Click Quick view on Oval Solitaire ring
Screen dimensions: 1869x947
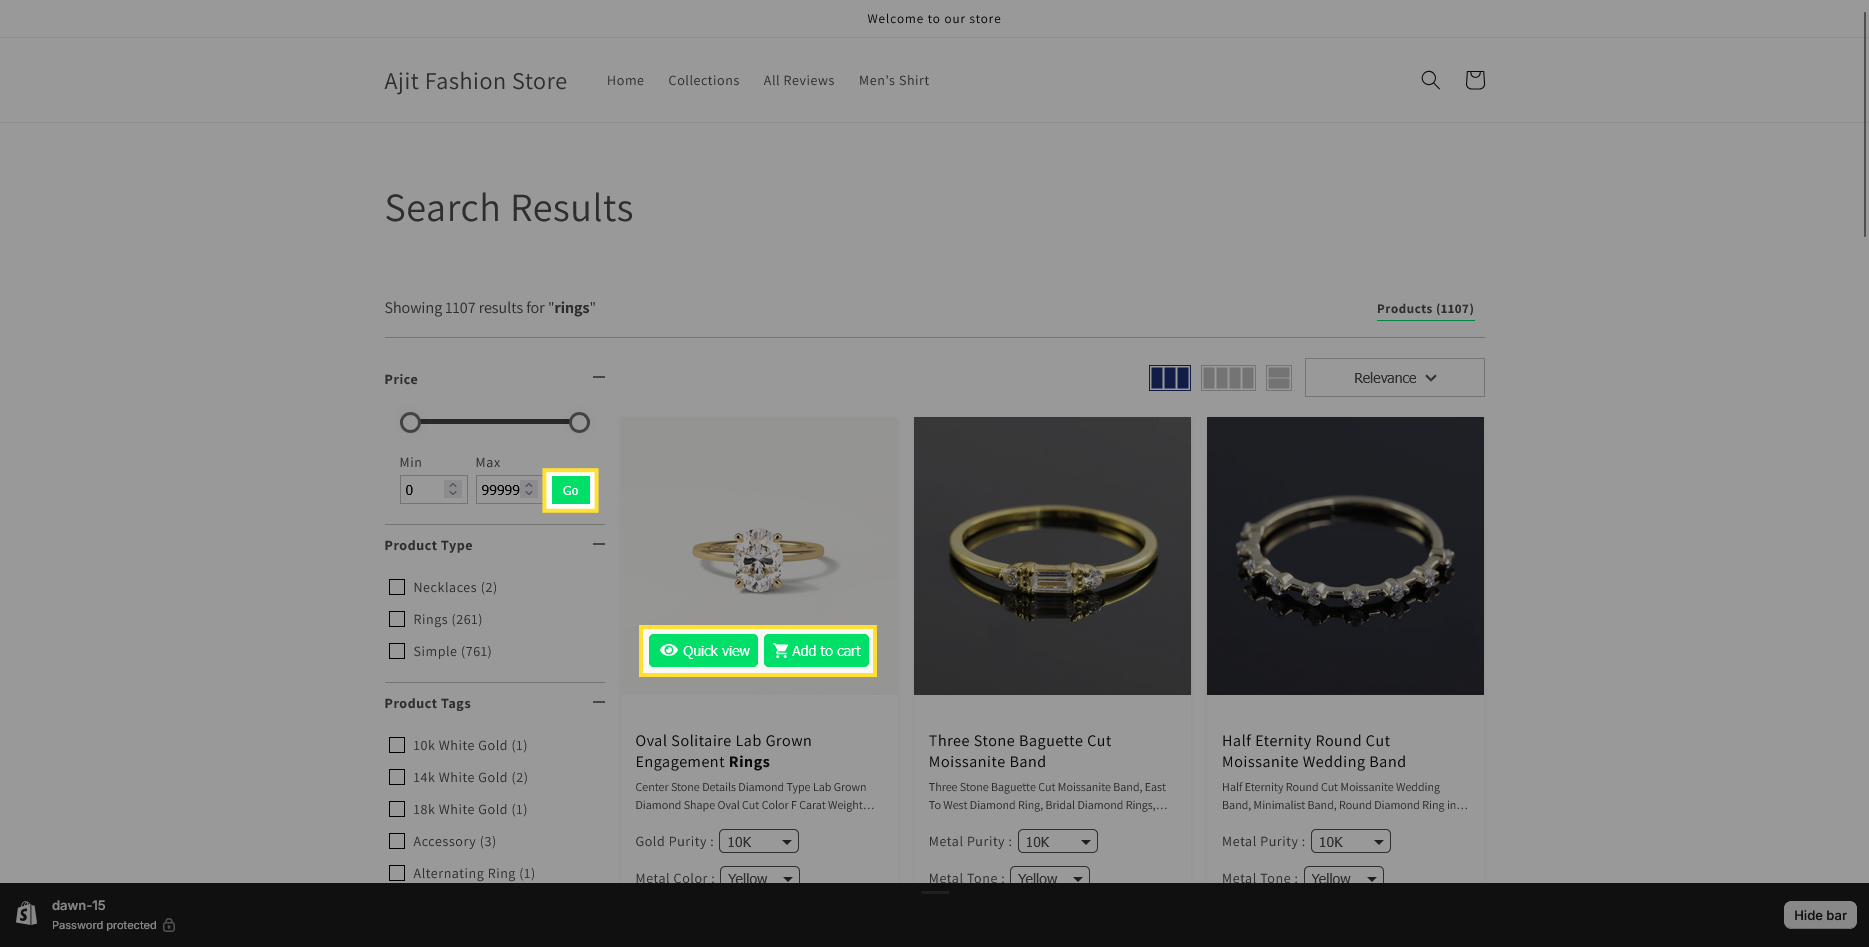pos(704,651)
